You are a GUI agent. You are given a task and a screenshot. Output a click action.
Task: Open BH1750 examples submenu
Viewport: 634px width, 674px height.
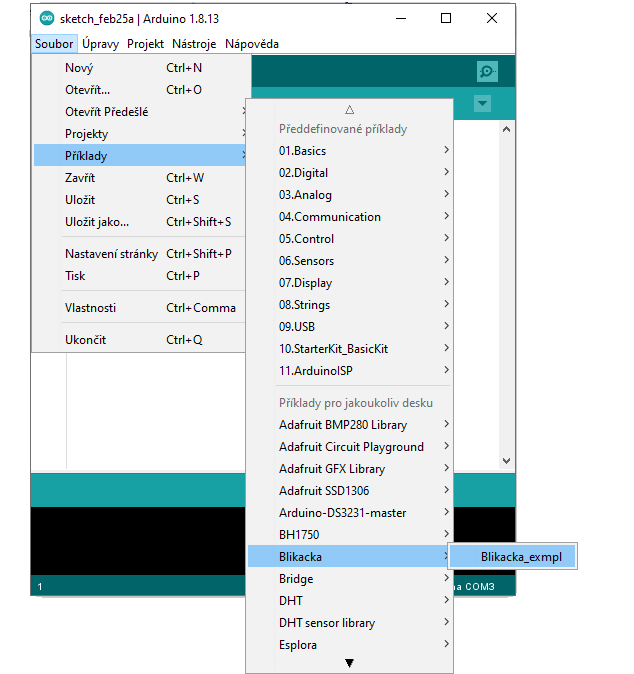pyautogui.click(x=350, y=534)
